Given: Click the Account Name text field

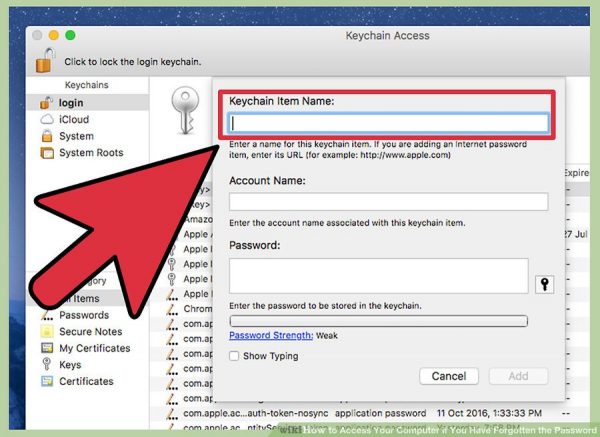Looking at the screenshot, I should [389, 202].
